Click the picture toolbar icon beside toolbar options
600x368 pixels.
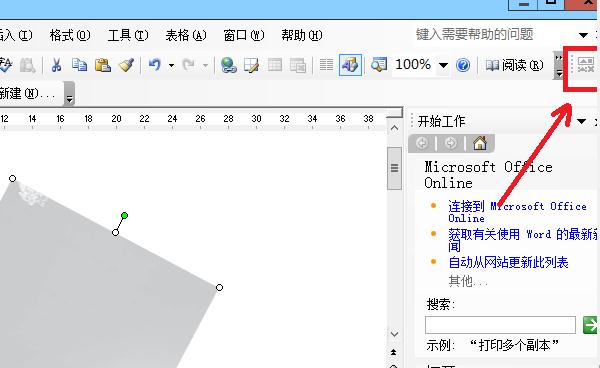point(585,64)
